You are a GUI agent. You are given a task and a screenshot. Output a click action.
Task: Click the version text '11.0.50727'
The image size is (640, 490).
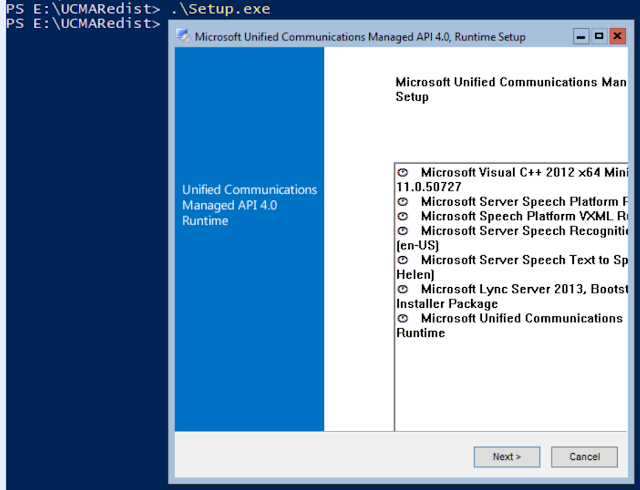(x=429, y=187)
